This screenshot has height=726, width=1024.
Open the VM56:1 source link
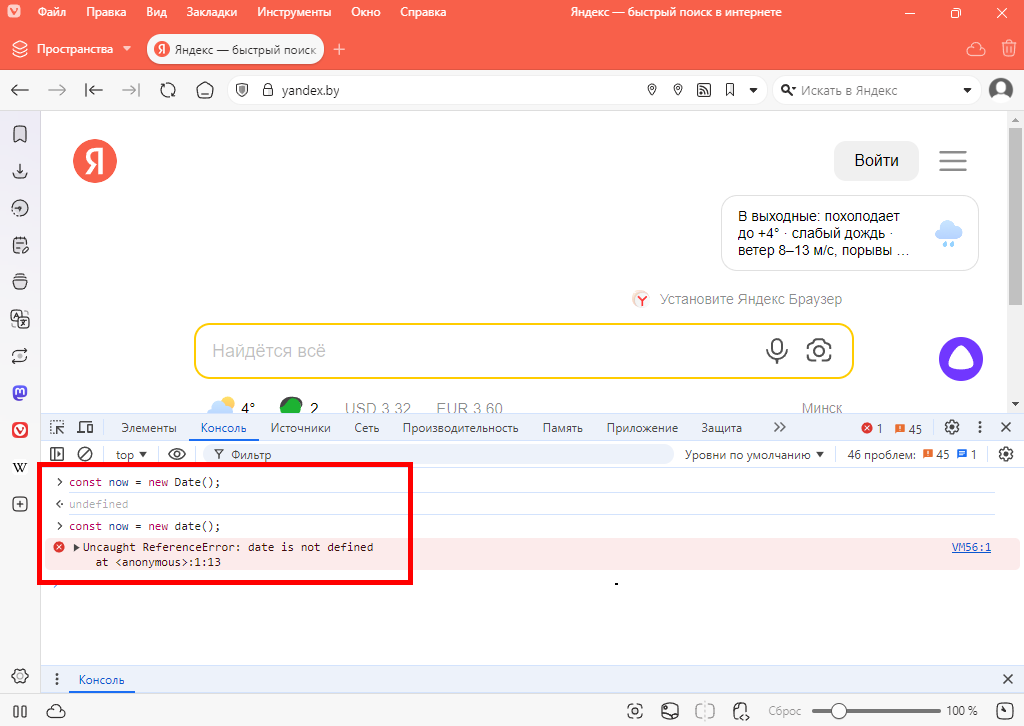971,548
